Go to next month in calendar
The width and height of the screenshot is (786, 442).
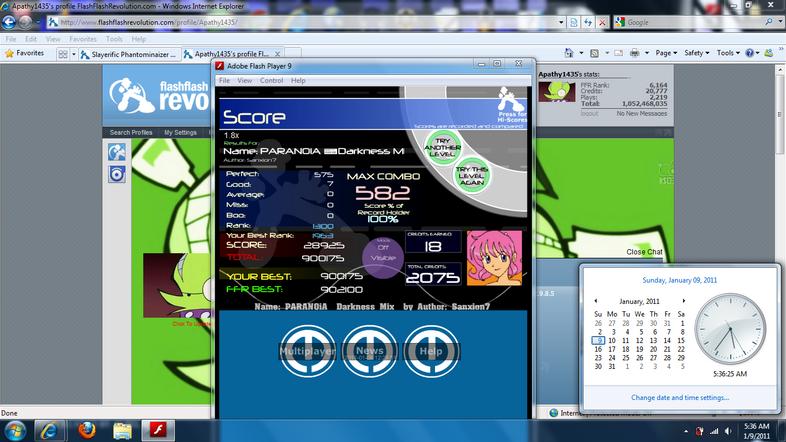pos(683,301)
